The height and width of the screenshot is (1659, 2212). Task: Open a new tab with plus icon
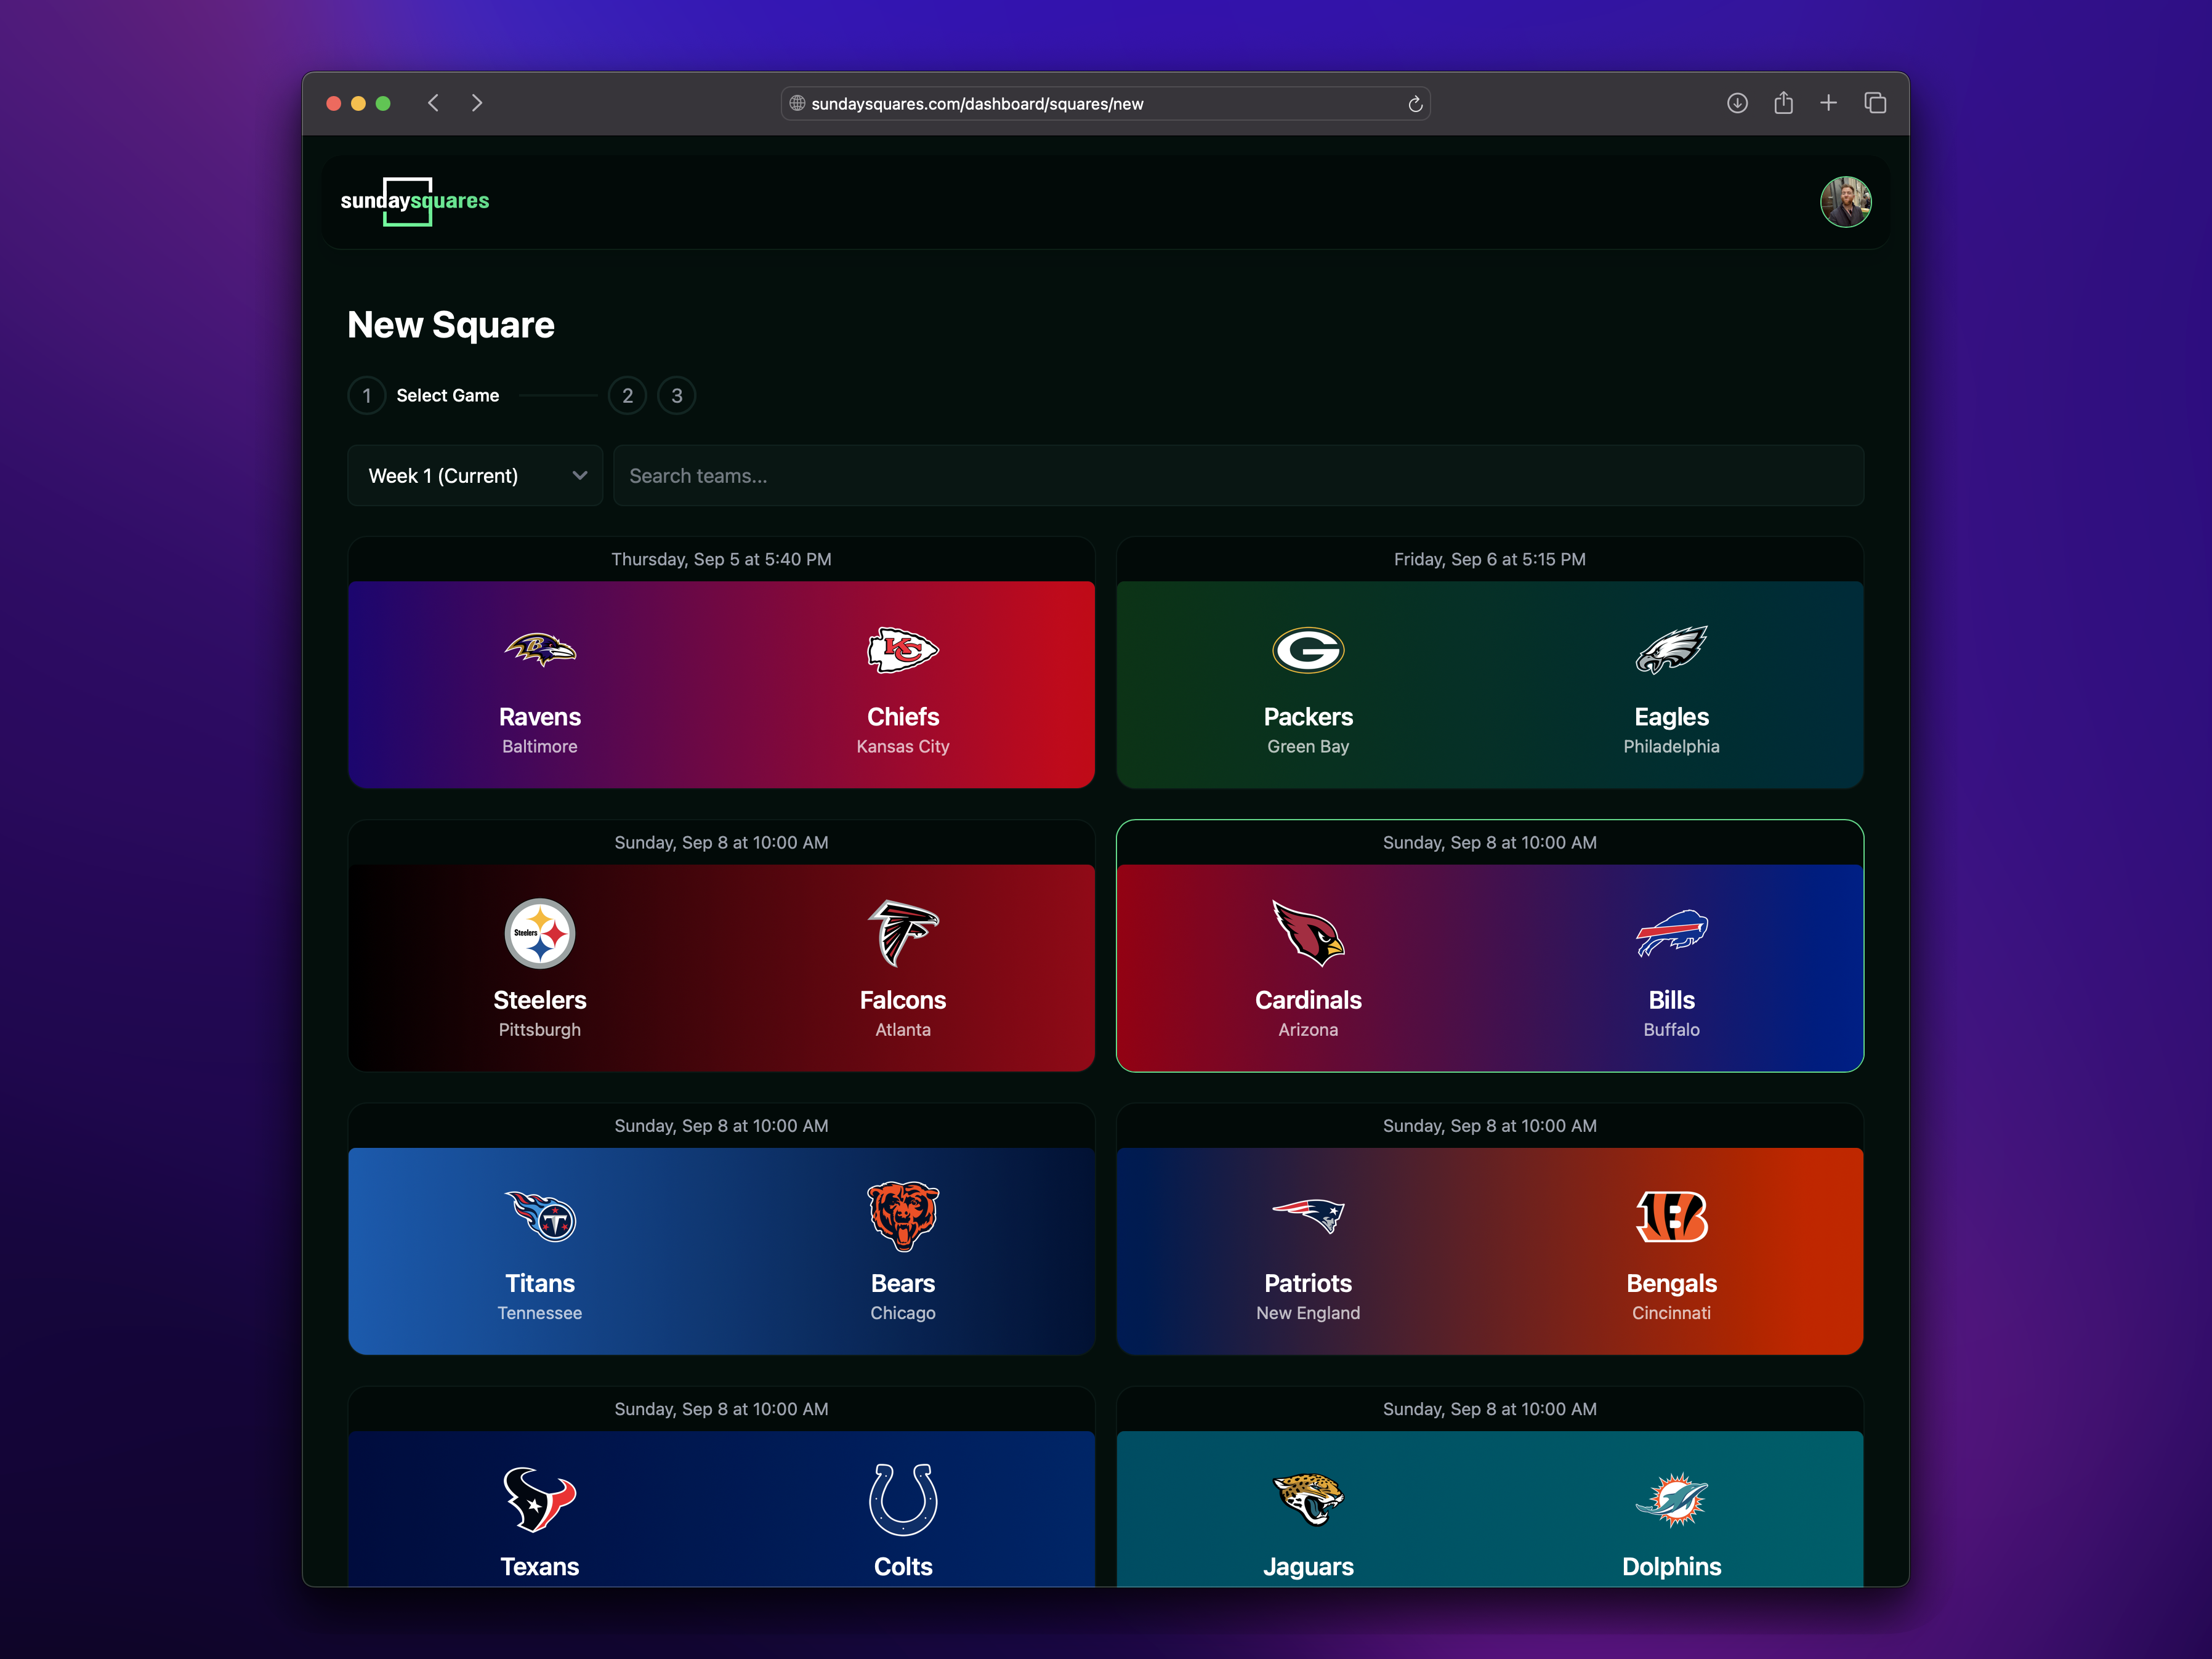point(1828,103)
